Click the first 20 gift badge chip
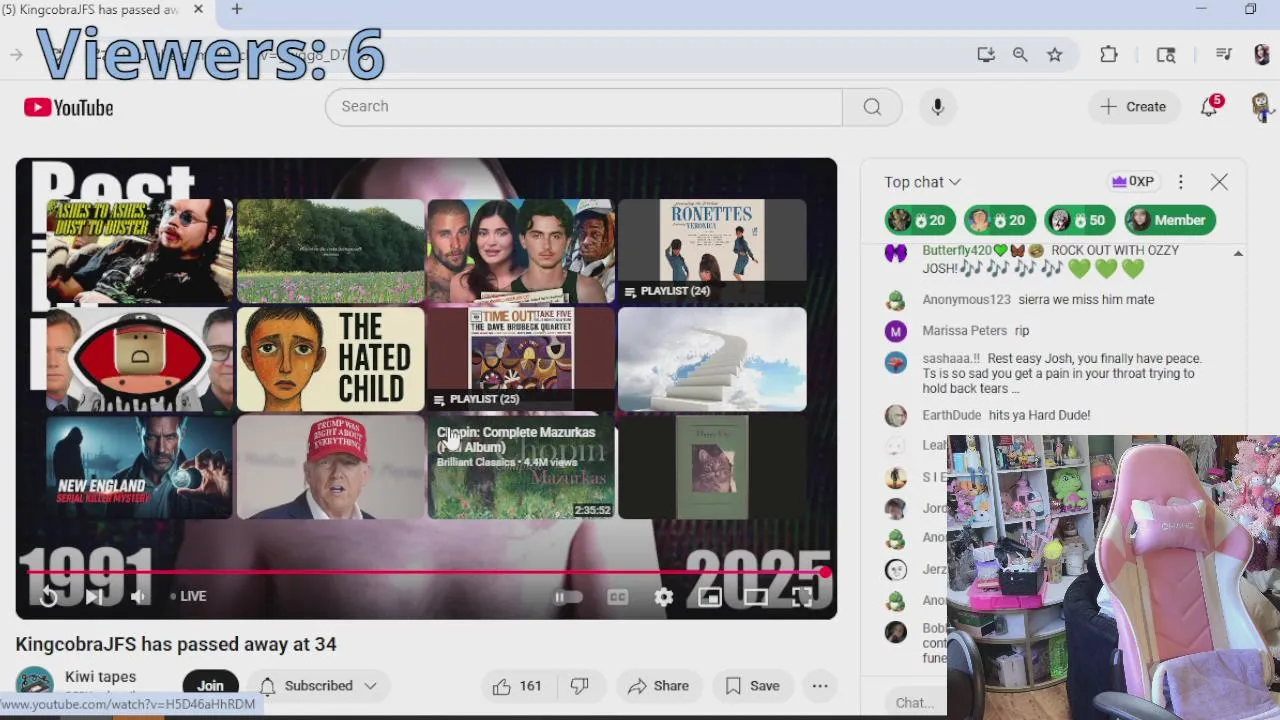1280x720 pixels. point(920,220)
